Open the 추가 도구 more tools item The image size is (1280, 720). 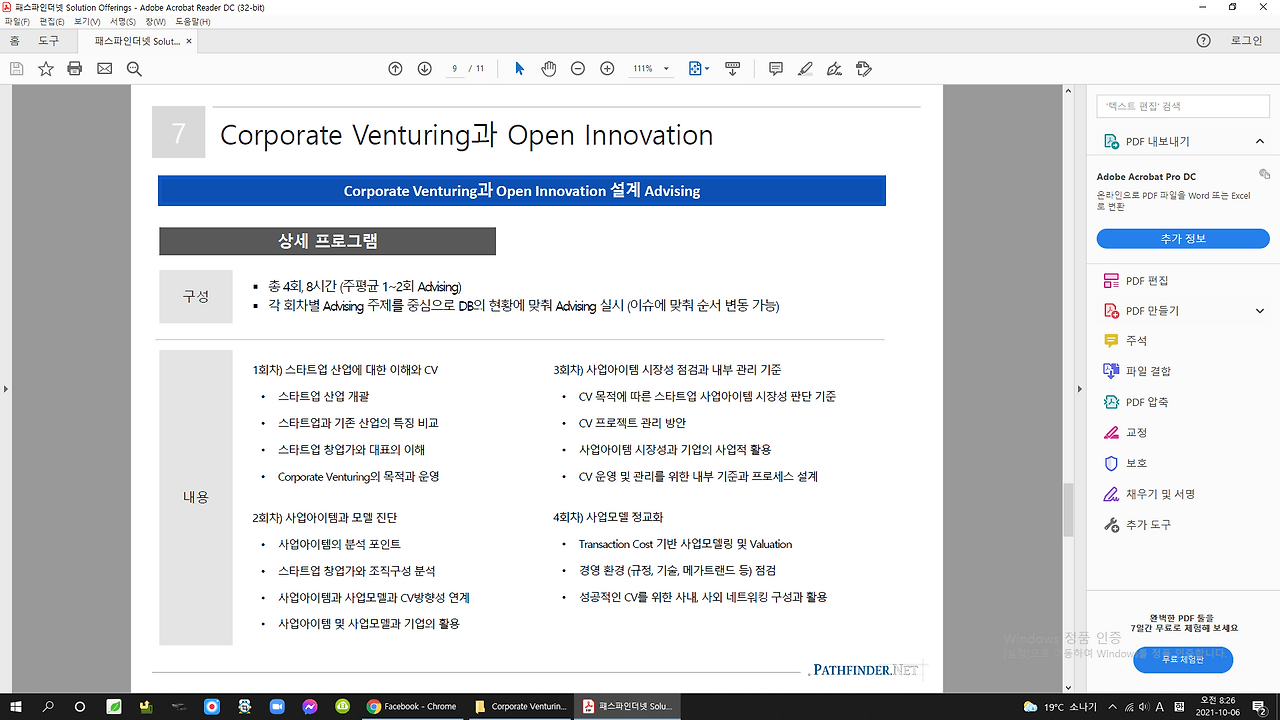click(1137, 525)
